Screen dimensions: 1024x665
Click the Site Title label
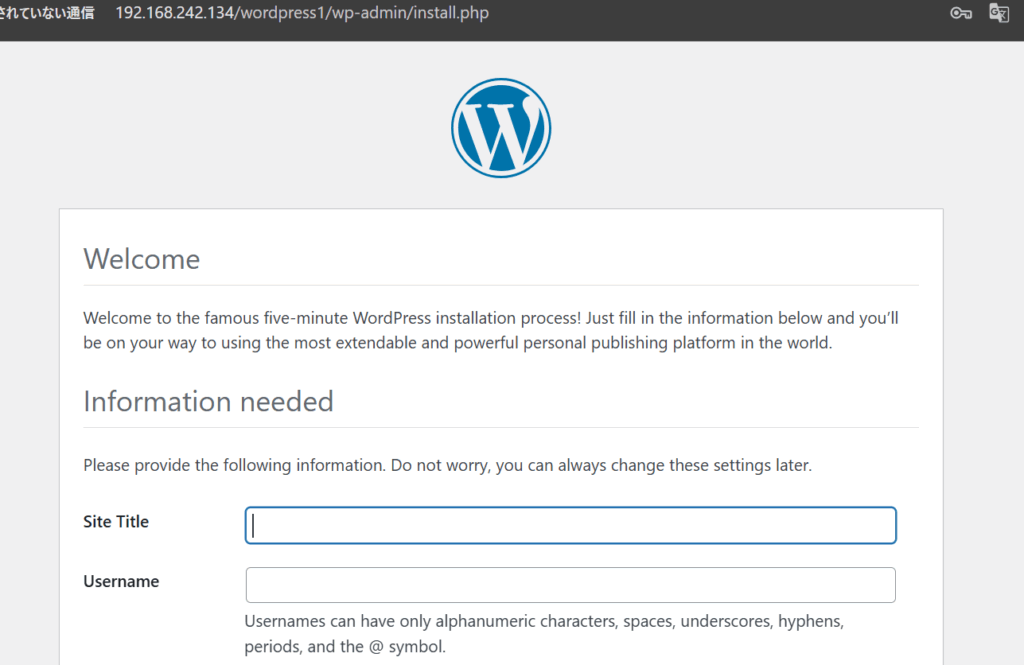(116, 521)
